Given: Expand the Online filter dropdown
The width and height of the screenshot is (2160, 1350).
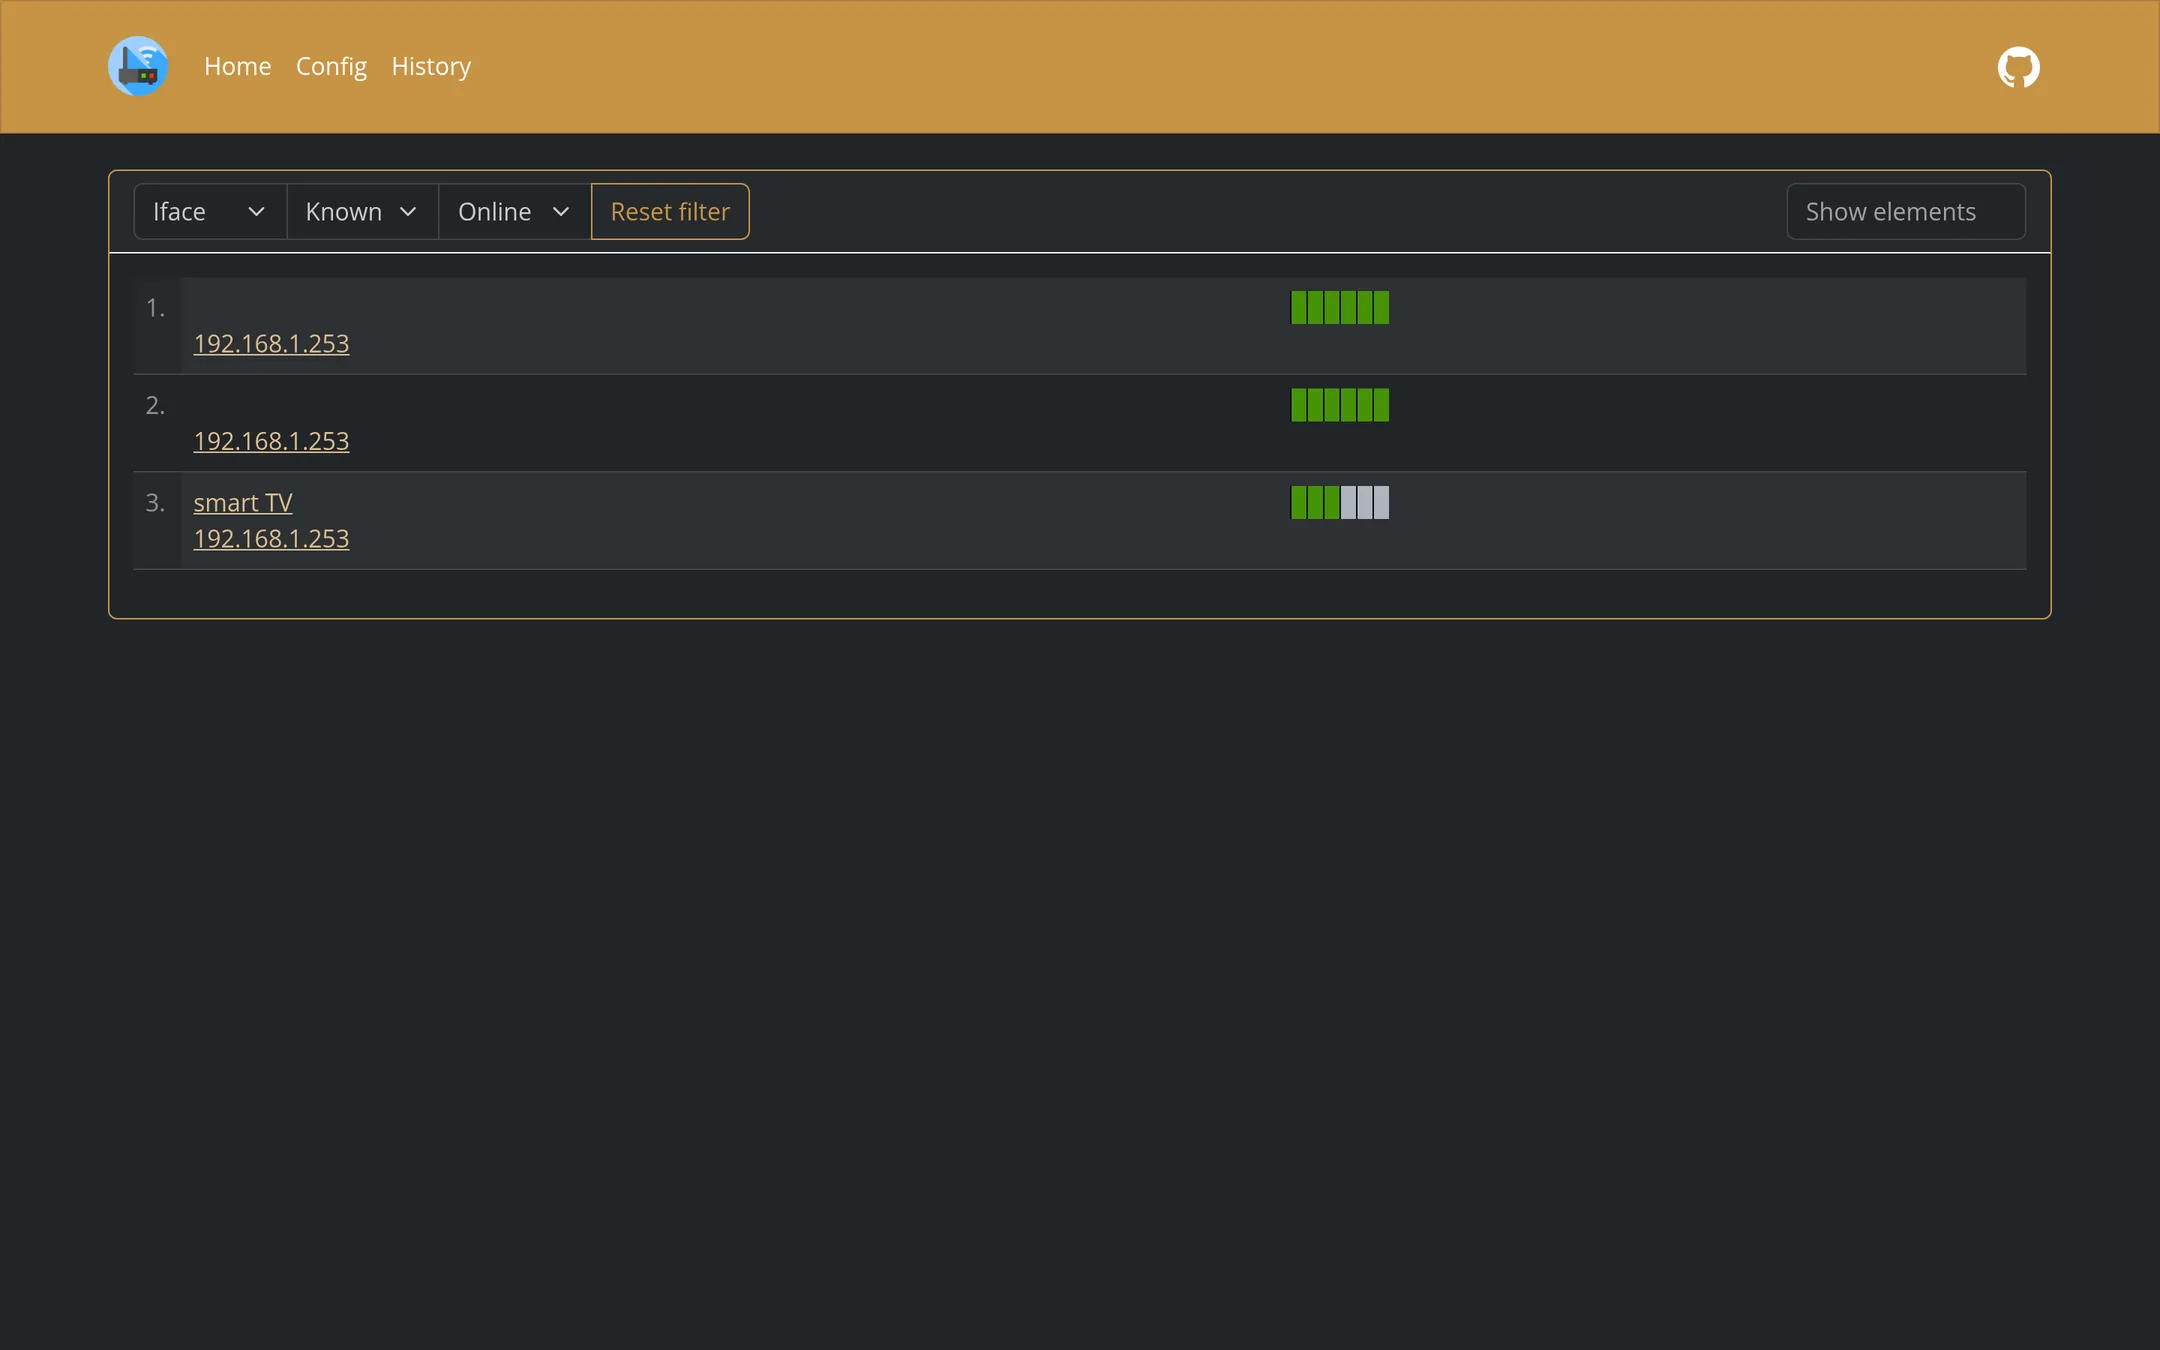Looking at the screenshot, I should pos(515,211).
